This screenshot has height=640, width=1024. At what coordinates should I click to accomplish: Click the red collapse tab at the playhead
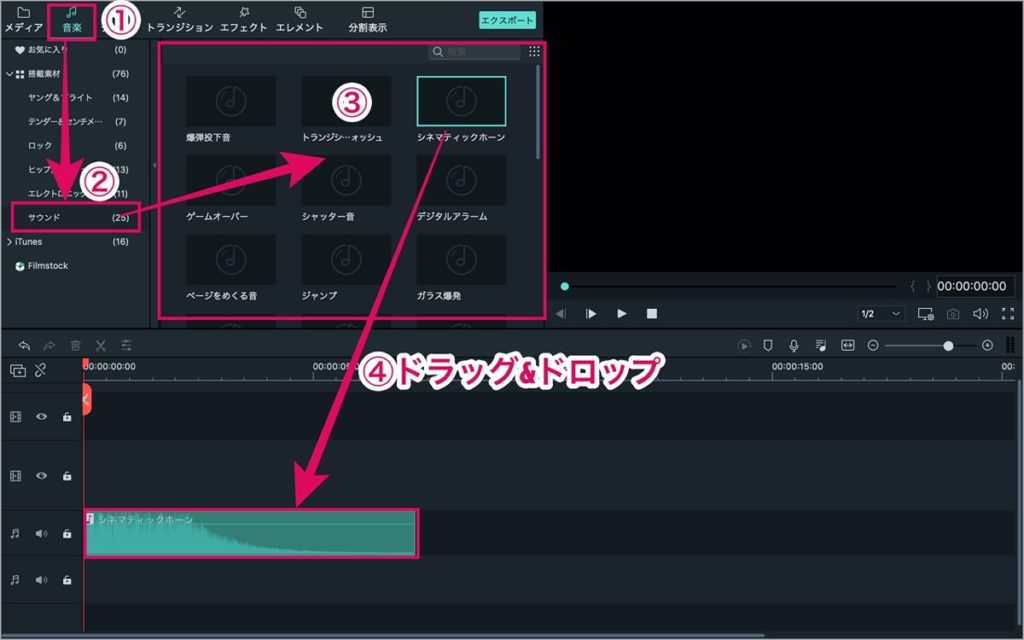[87, 400]
